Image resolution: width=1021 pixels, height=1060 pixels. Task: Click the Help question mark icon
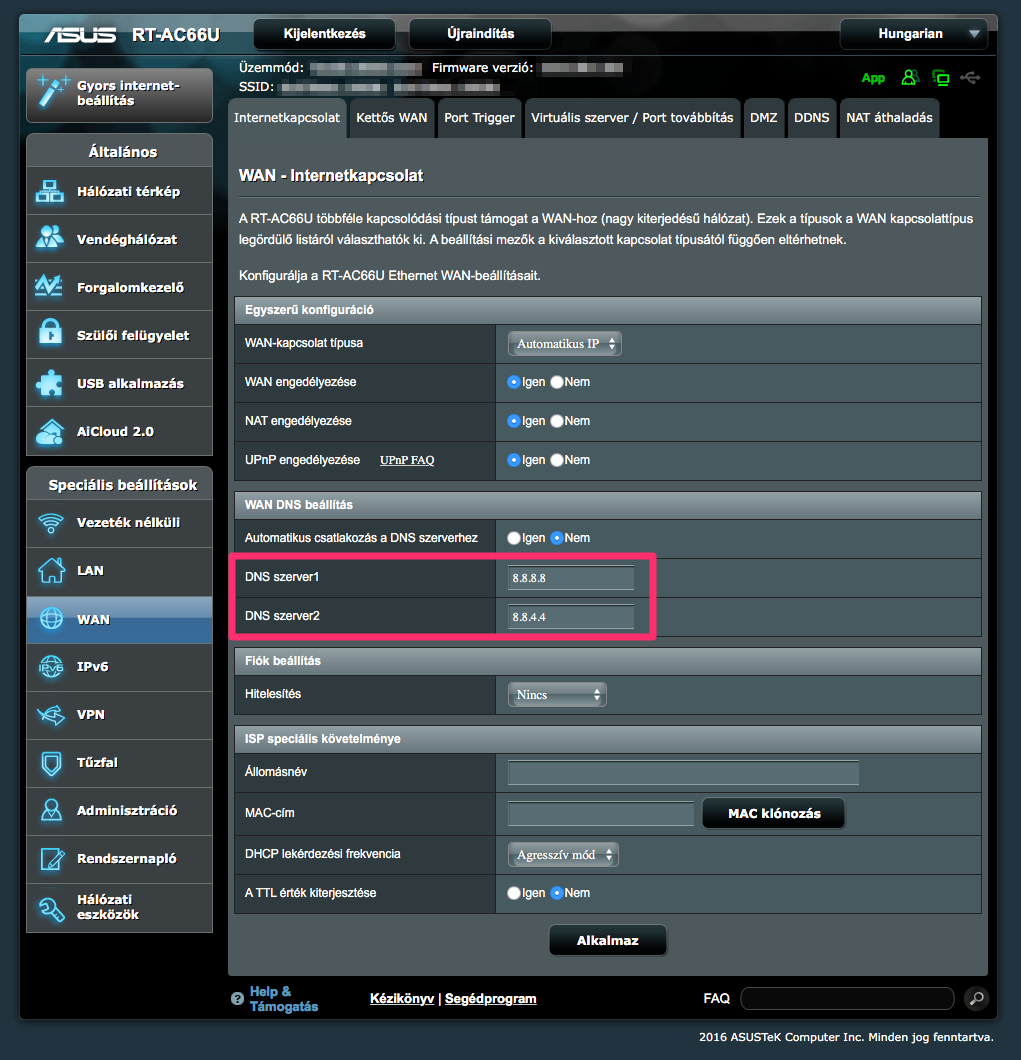click(x=237, y=998)
